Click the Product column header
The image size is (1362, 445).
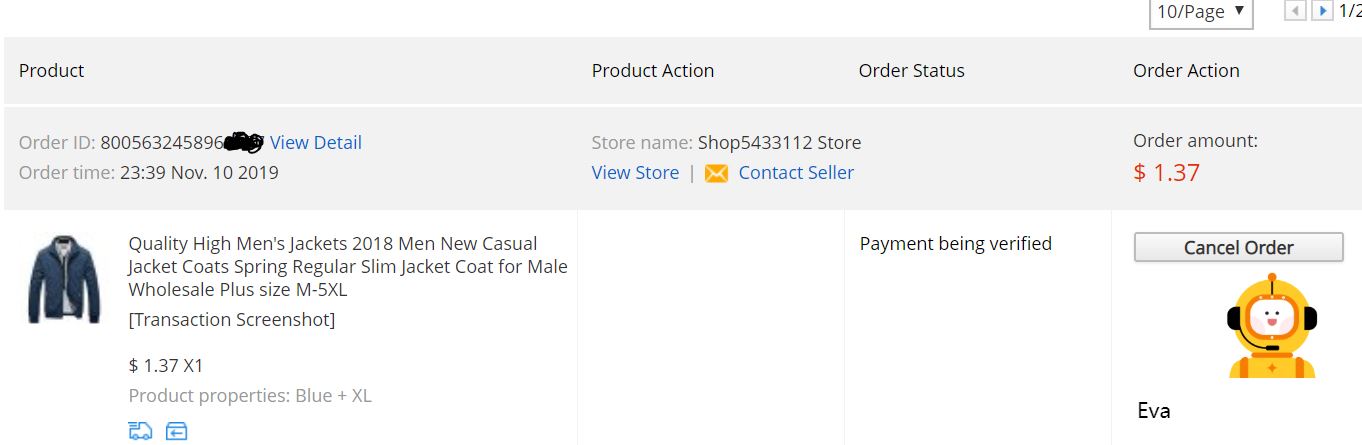[51, 70]
